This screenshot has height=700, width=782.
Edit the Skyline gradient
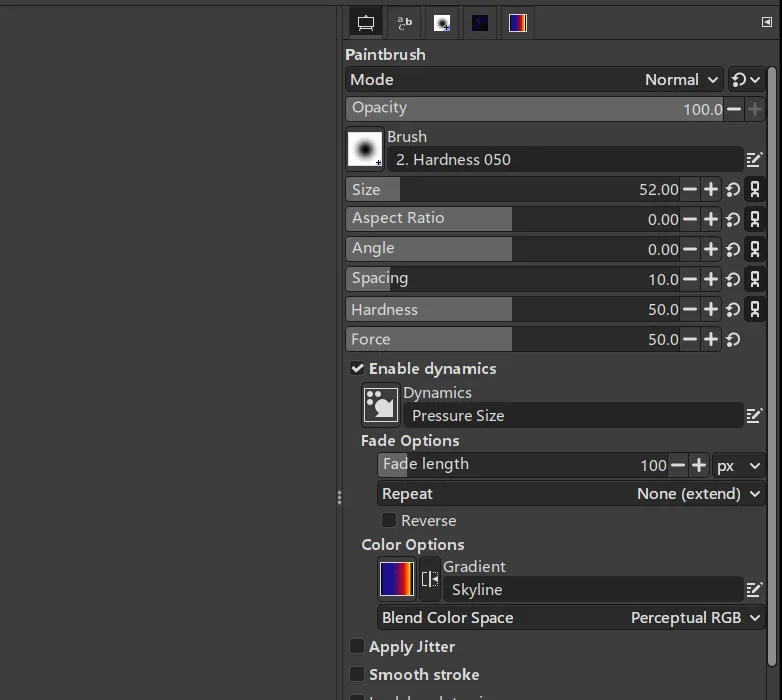click(x=754, y=589)
